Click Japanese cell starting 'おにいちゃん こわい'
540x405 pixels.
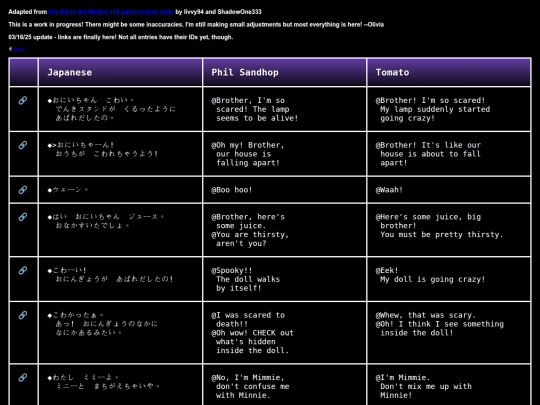pyautogui.click(x=121, y=109)
